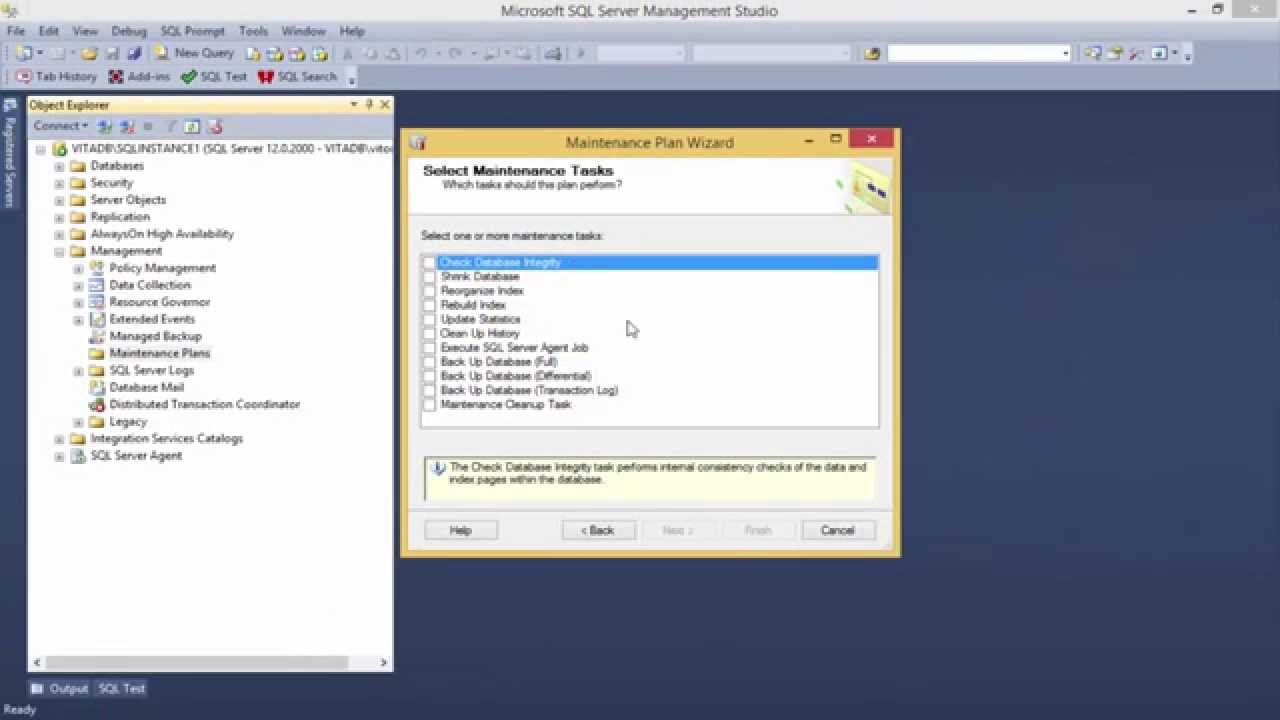Switch to the SQL Test bottom tab
This screenshot has height=720, width=1280.
121,688
